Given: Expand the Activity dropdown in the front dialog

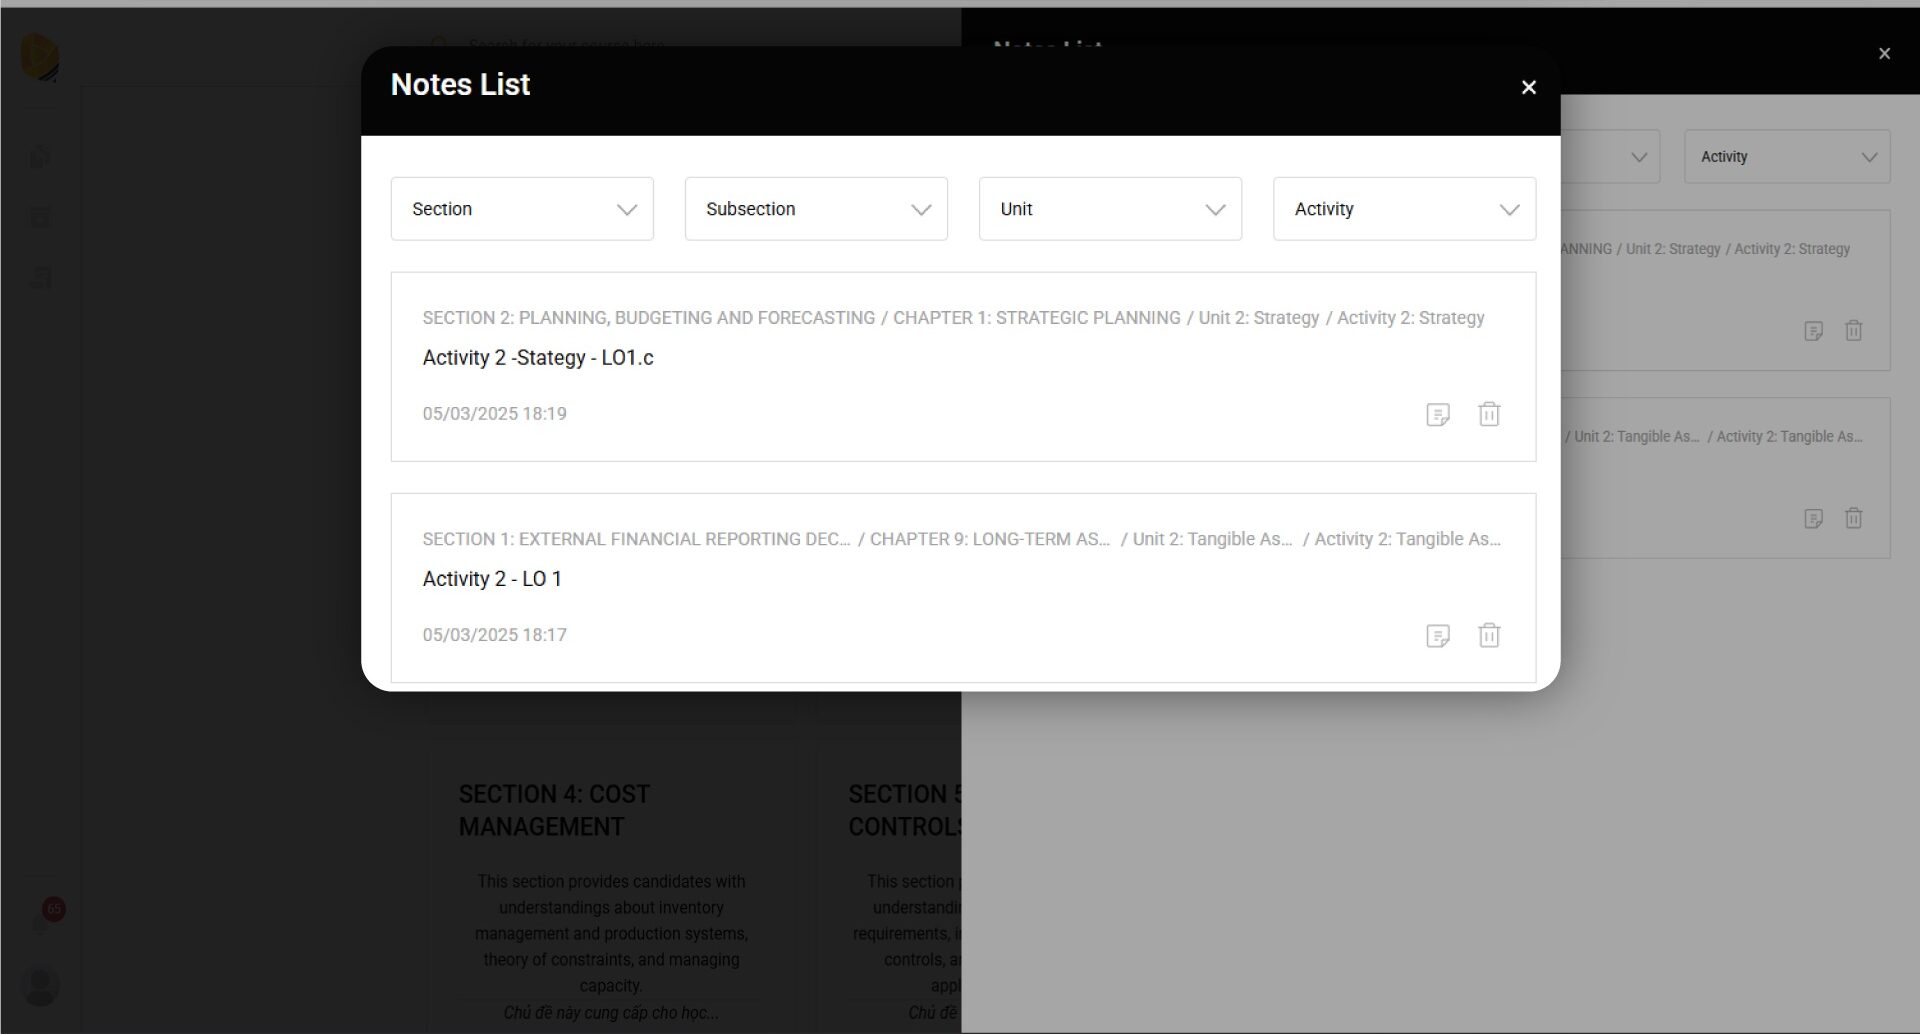Looking at the screenshot, I should [1404, 209].
